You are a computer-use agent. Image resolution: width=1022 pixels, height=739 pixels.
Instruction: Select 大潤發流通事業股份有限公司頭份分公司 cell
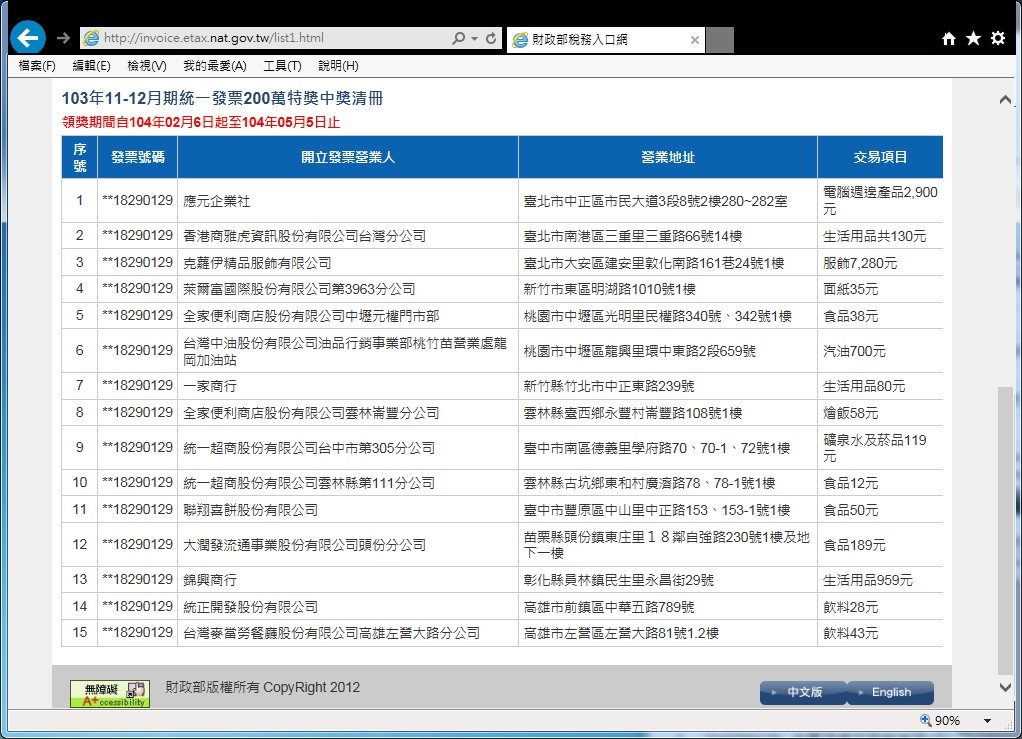coord(348,545)
